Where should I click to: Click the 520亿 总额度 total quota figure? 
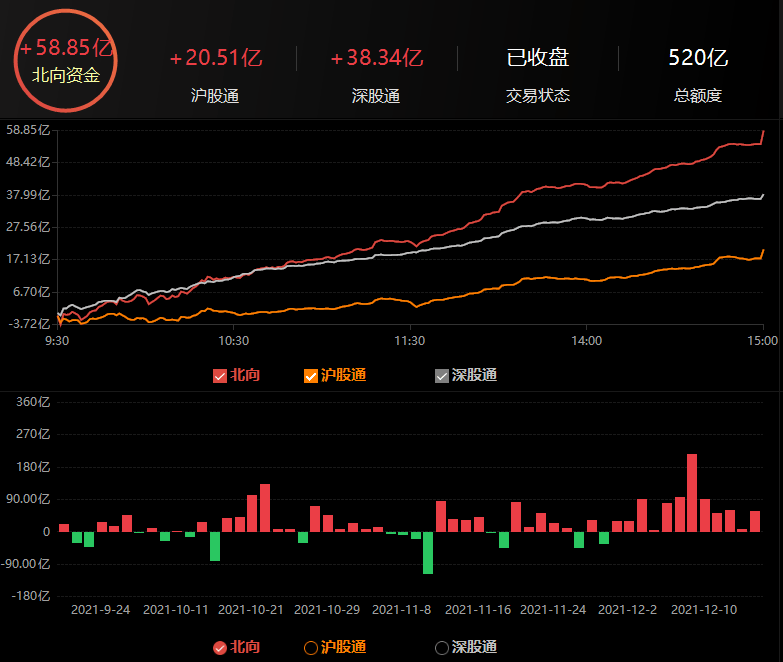point(697,58)
